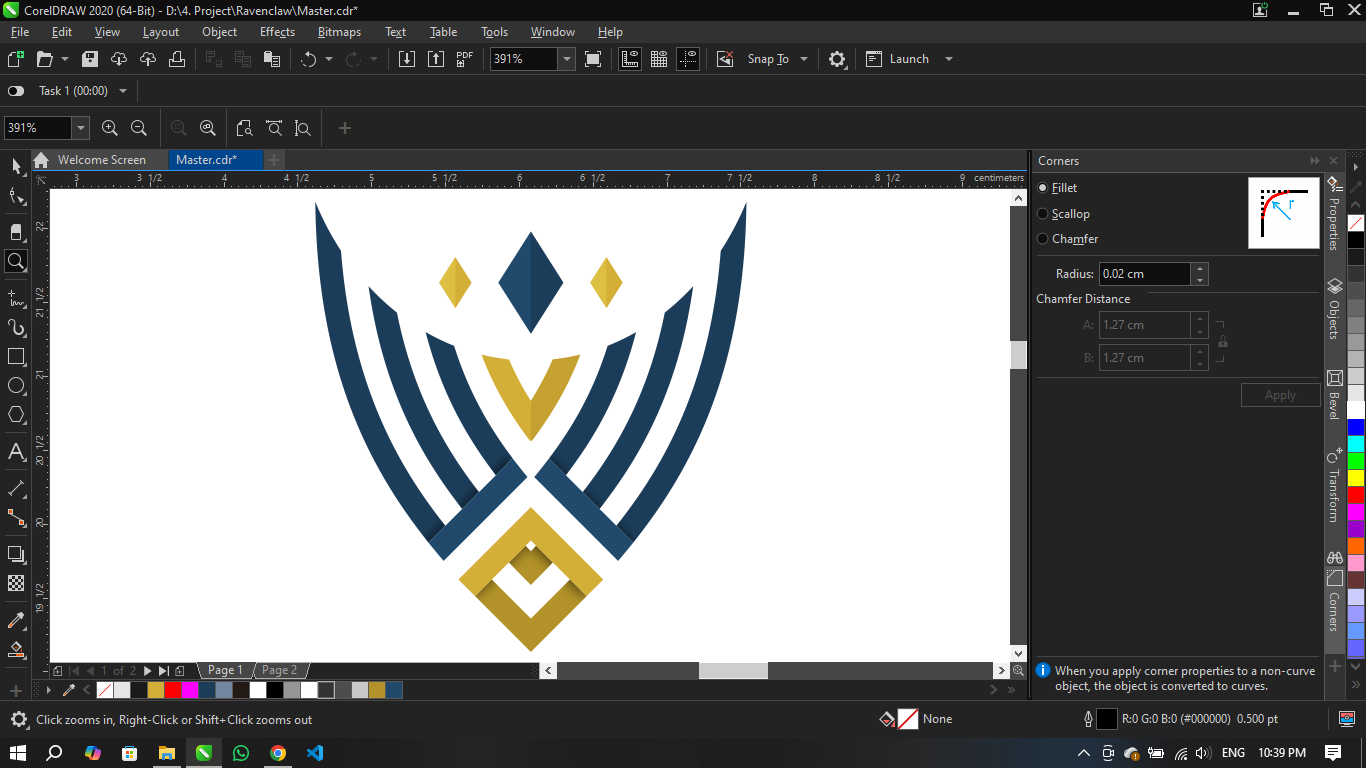Select the Scallop radio option
This screenshot has width=1366, height=768.
pos(1043,214)
